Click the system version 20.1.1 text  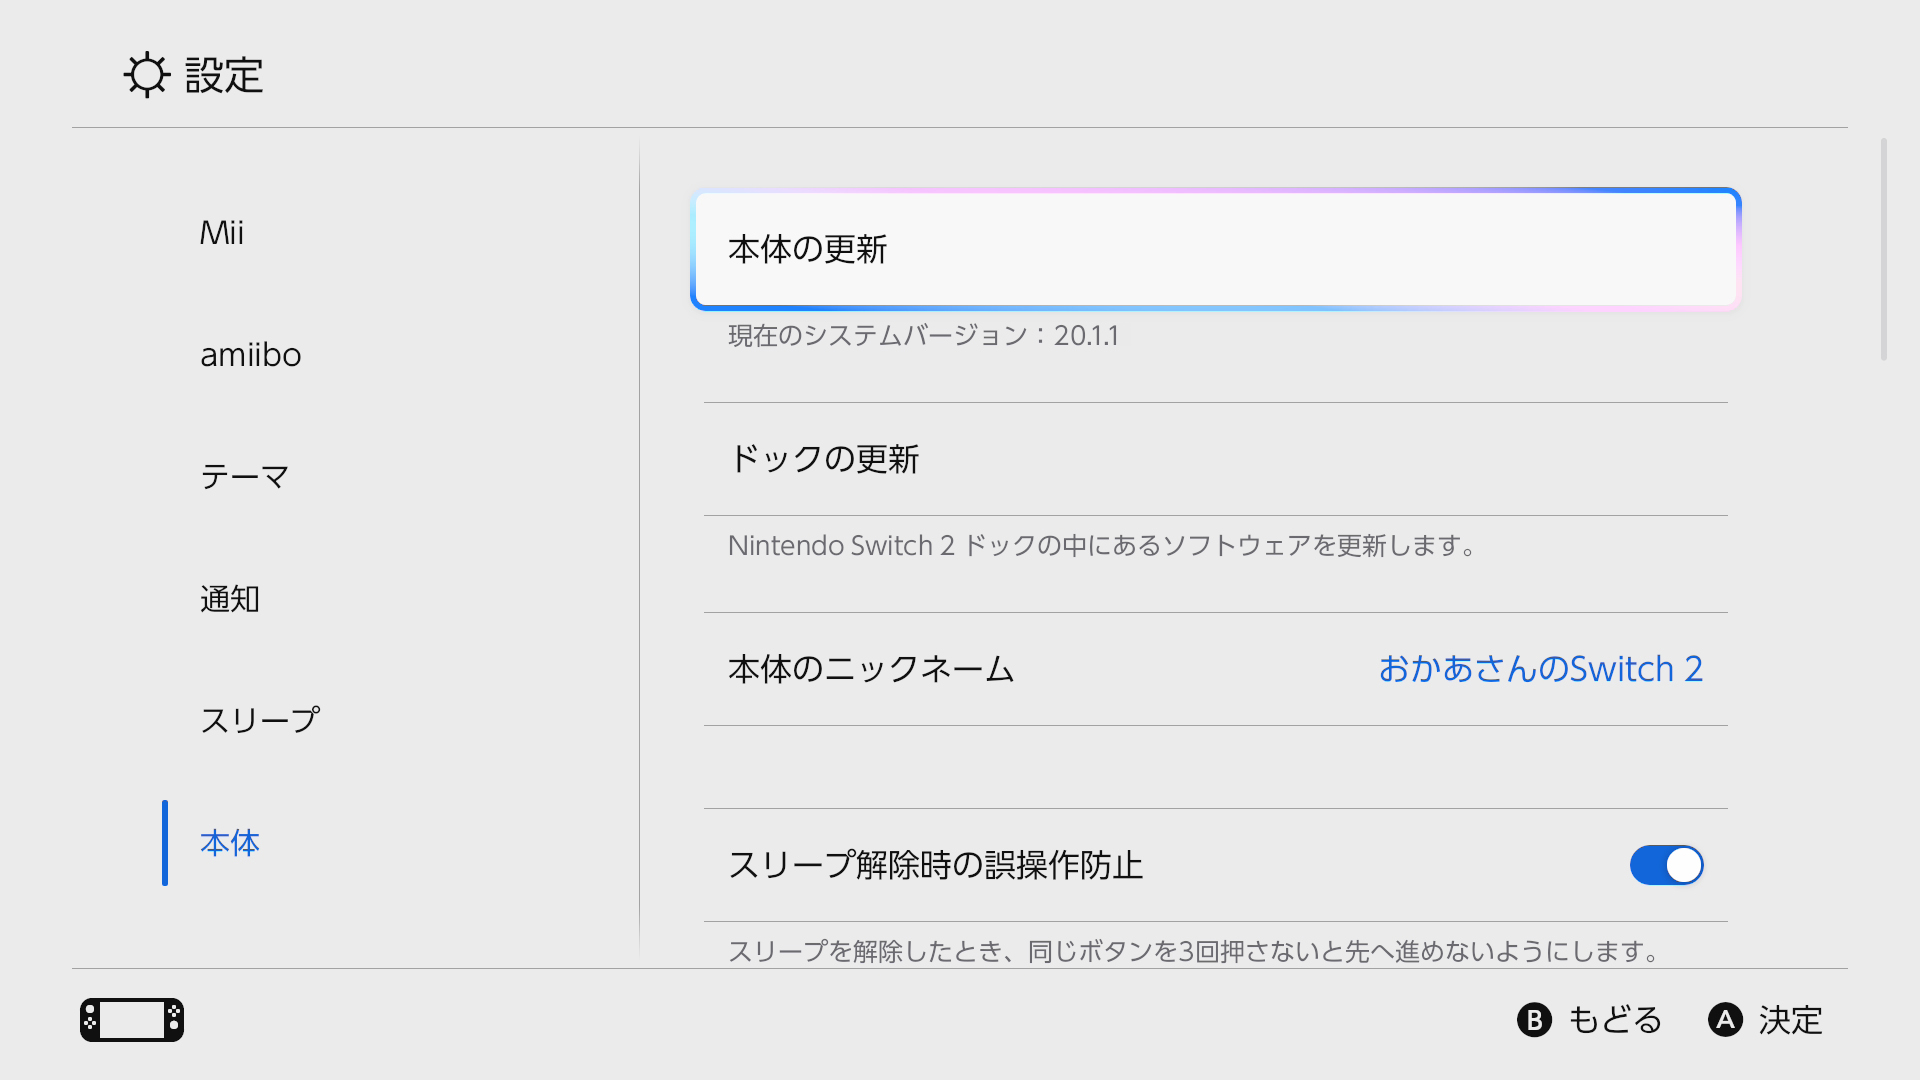922,336
